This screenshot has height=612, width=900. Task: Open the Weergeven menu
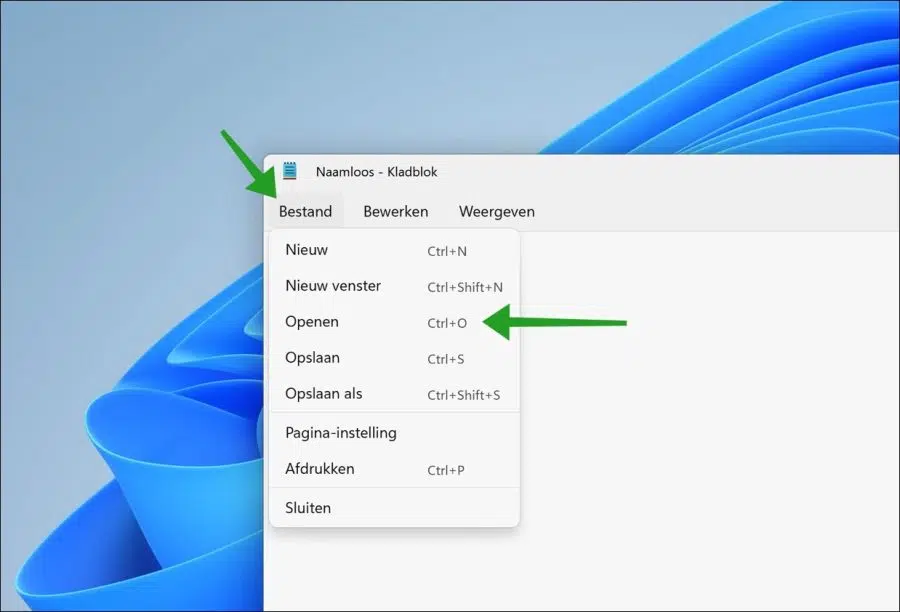coord(496,211)
